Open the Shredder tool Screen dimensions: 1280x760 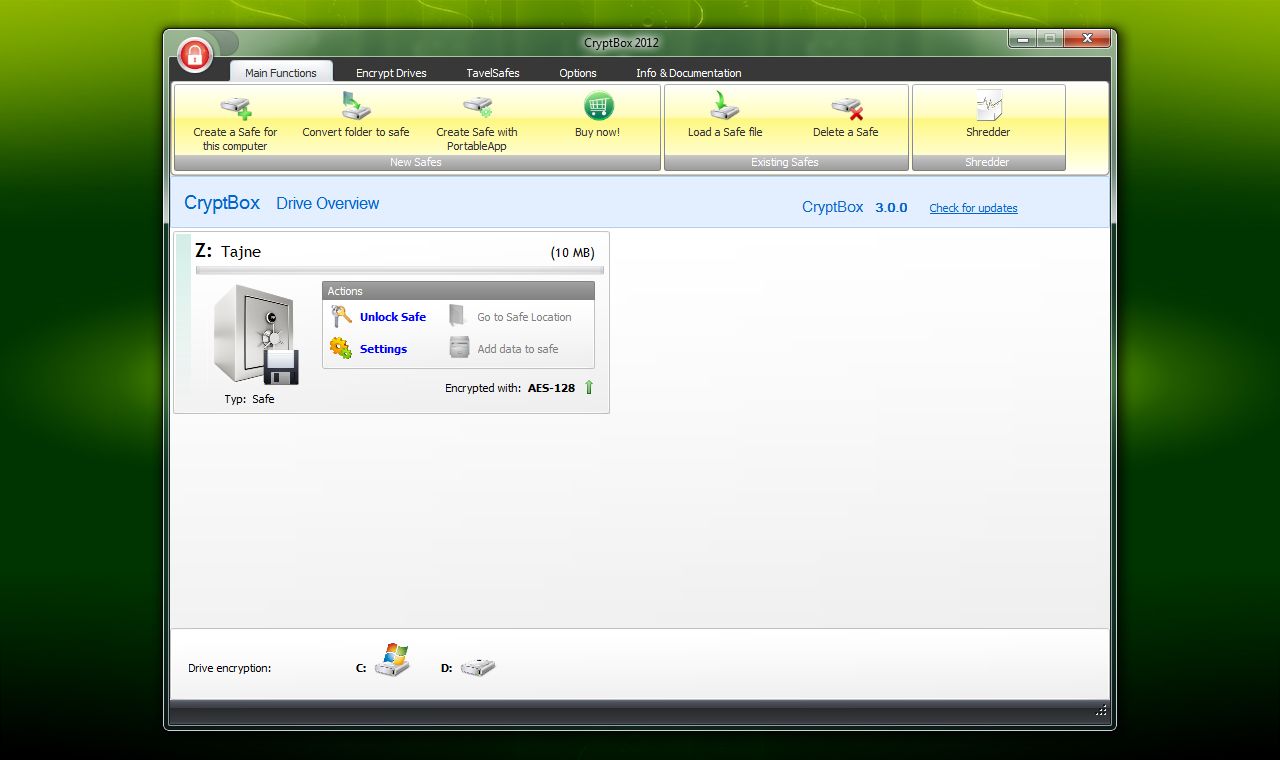pos(988,114)
